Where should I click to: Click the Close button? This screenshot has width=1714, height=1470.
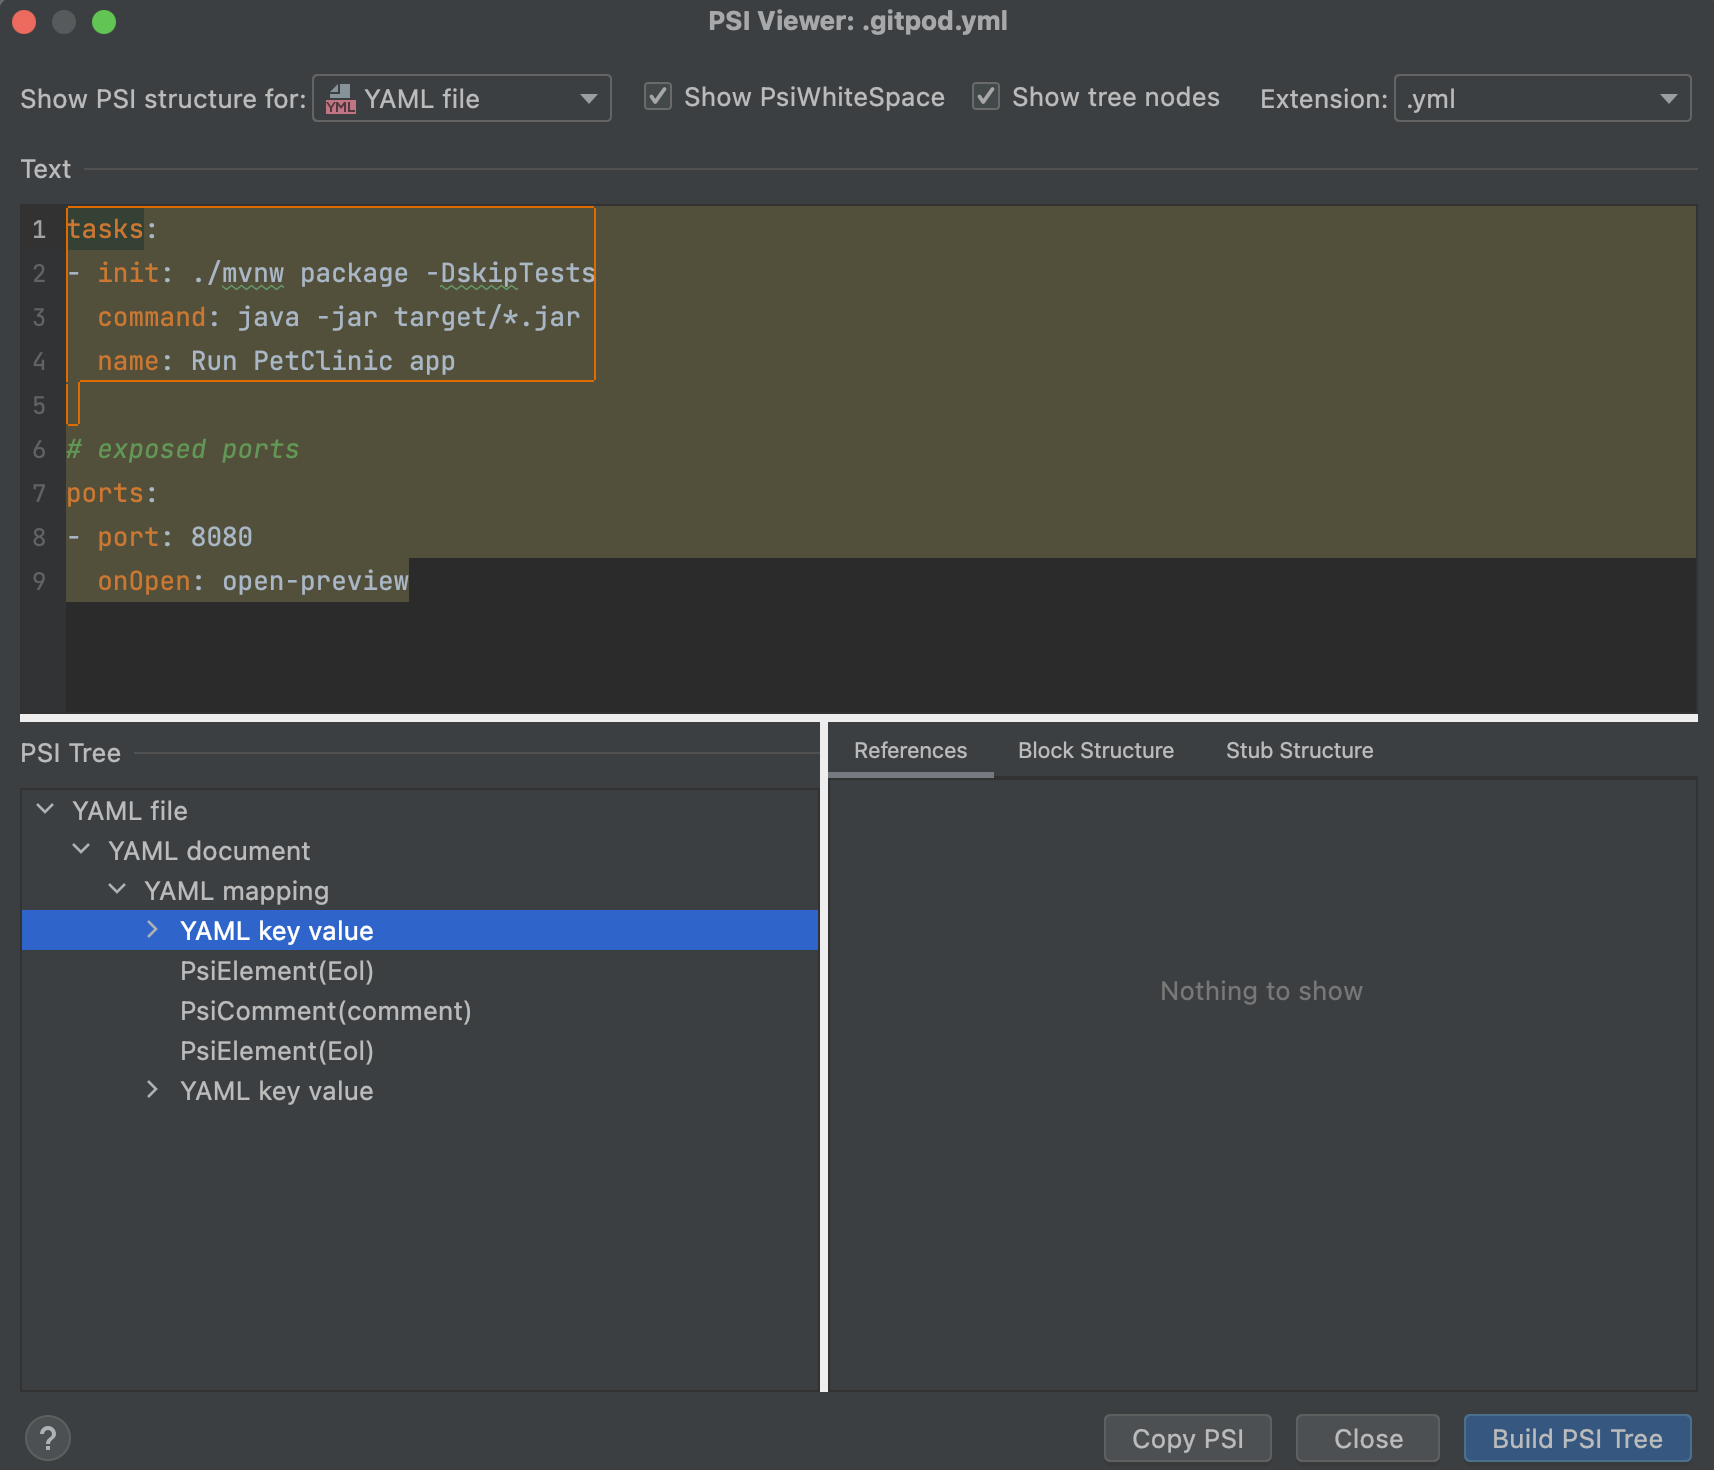1368,1439
